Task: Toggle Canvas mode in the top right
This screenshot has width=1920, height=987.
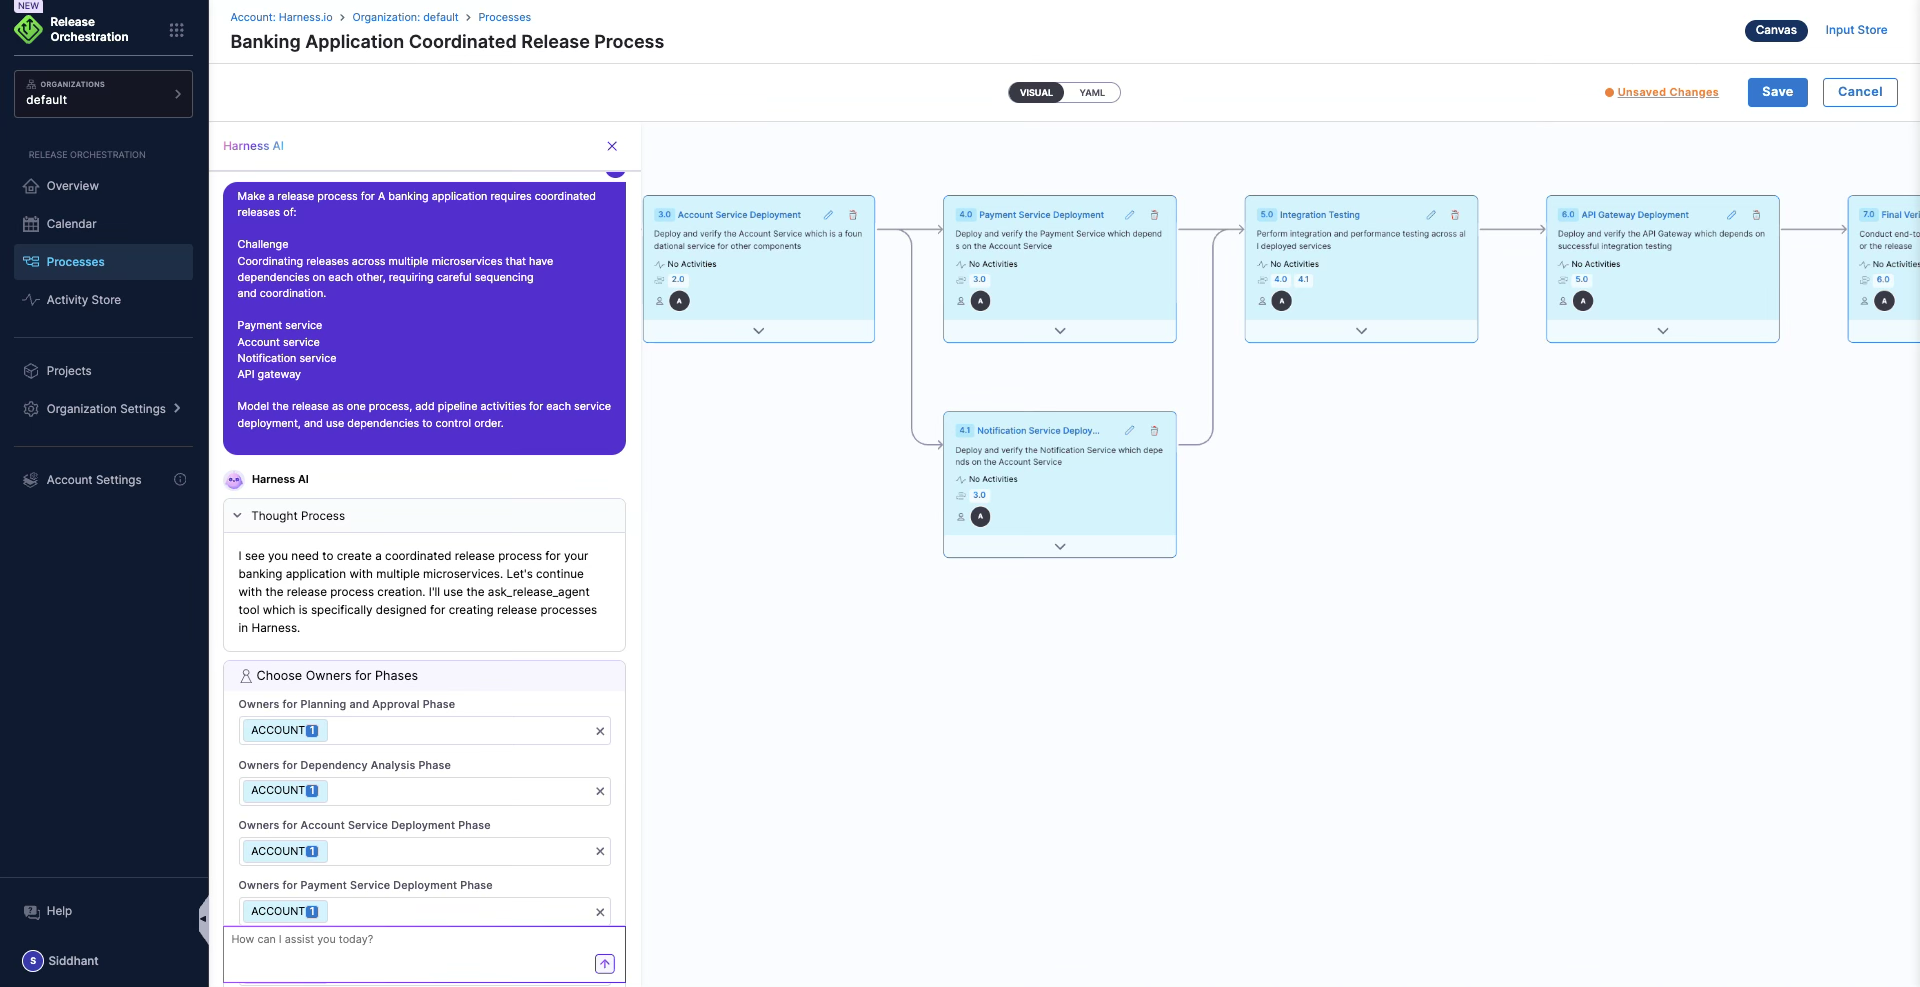Action: 1776,30
